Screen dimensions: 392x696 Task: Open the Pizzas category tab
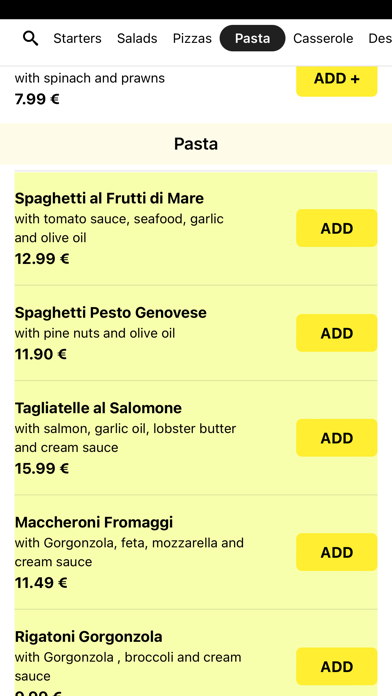tap(192, 39)
